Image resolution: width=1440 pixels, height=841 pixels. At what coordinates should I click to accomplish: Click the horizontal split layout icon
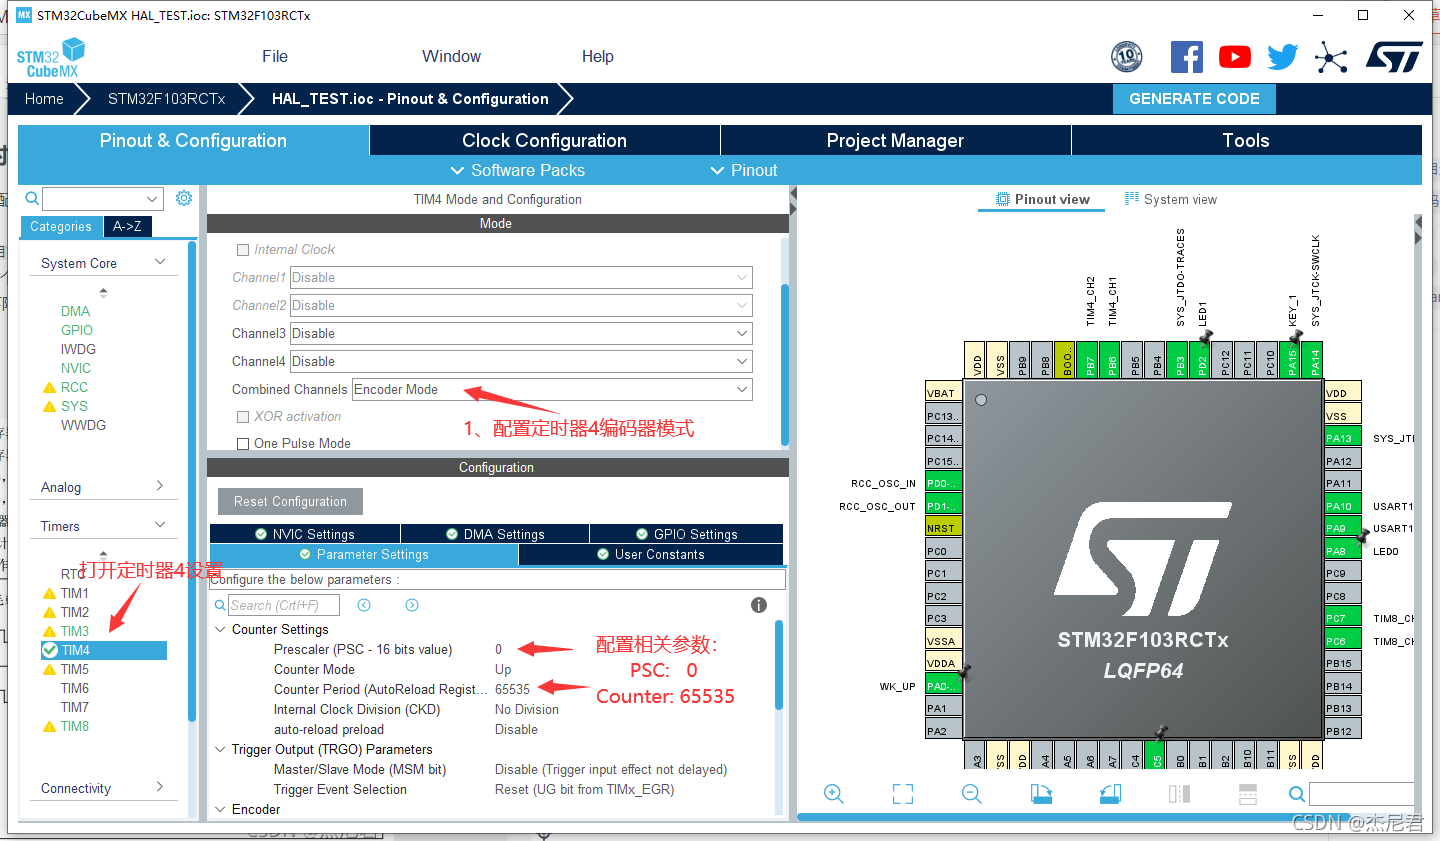[1248, 794]
